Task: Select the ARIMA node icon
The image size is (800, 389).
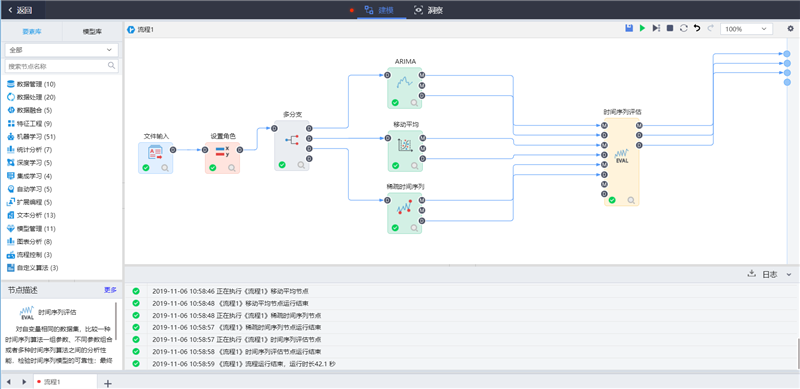Action: (405, 83)
